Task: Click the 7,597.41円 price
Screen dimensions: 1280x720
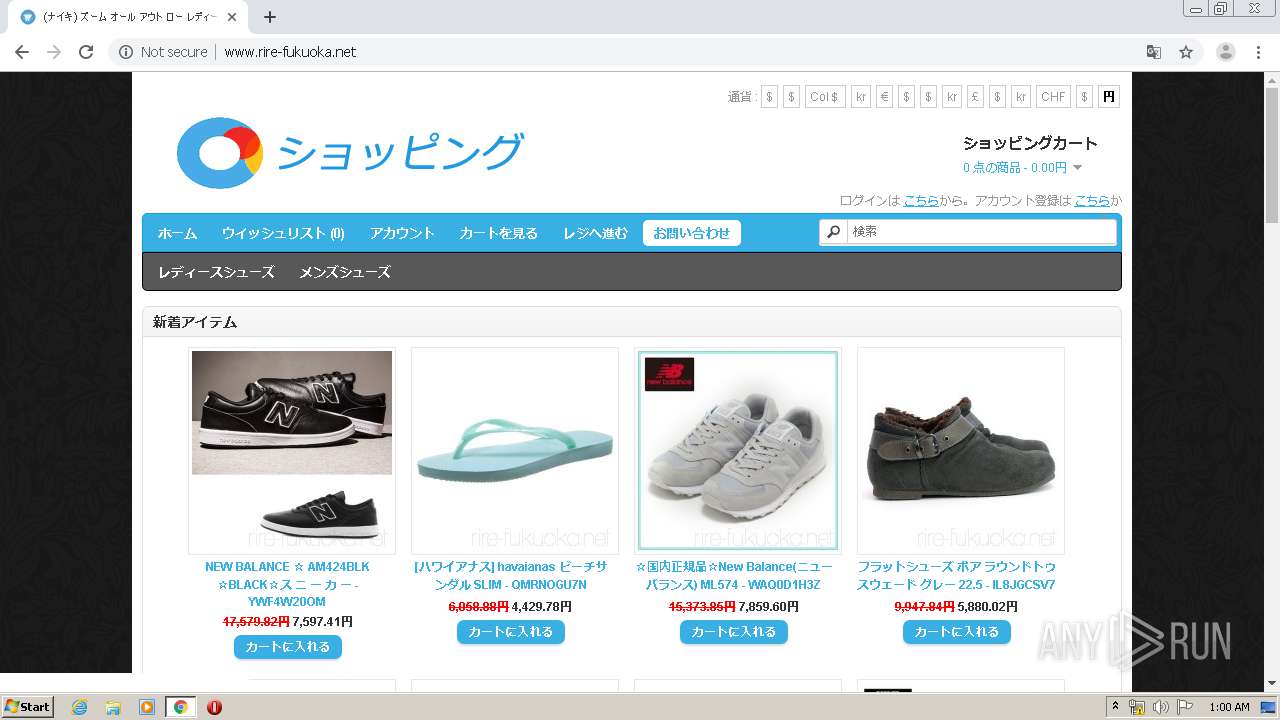Action: tap(323, 622)
